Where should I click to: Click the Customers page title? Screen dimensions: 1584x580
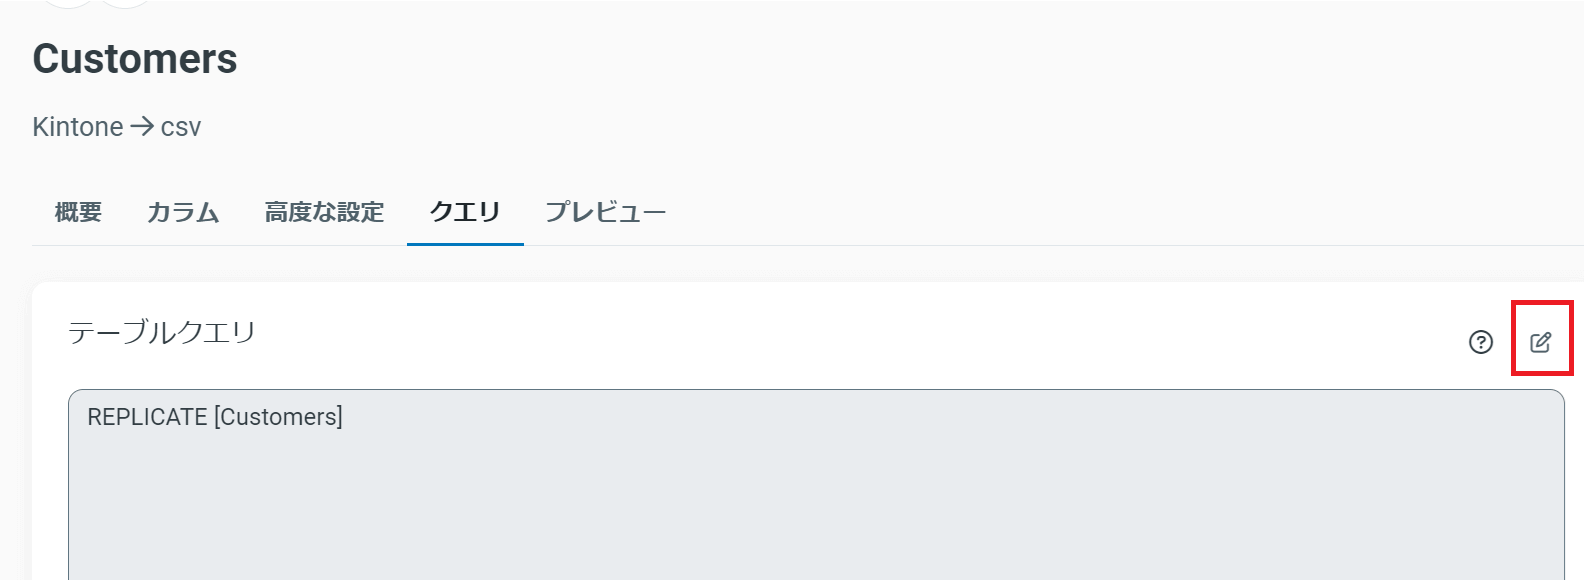point(135,59)
